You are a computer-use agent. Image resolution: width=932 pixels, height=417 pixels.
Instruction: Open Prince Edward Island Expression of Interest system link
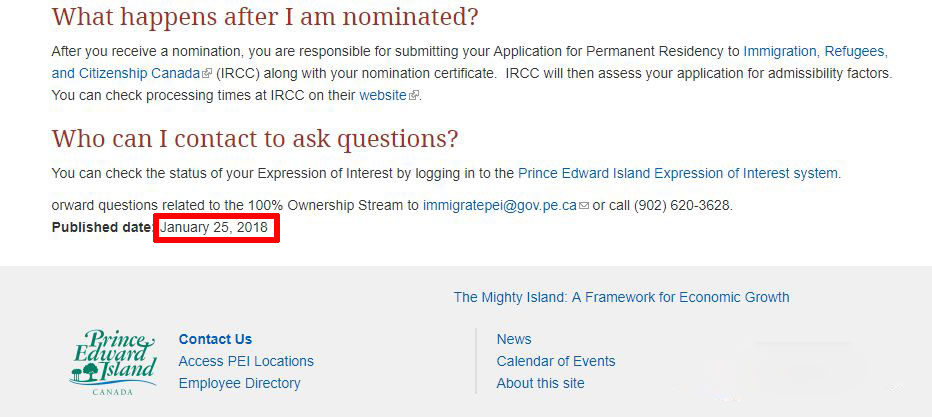coord(678,173)
